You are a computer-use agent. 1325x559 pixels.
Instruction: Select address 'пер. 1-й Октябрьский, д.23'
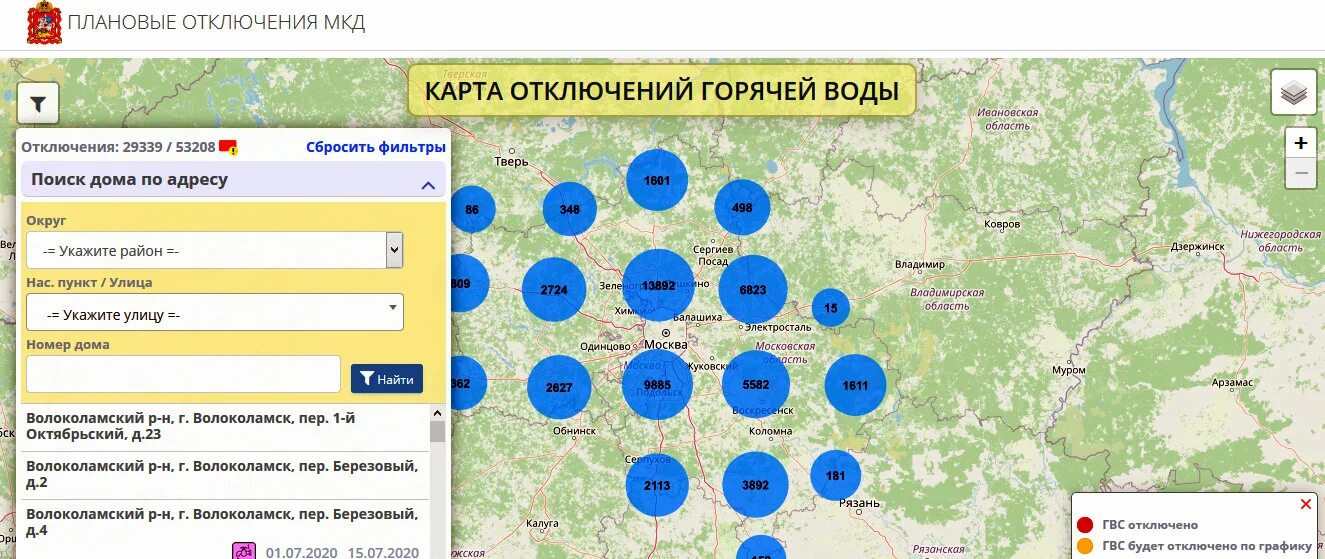click(224, 426)
